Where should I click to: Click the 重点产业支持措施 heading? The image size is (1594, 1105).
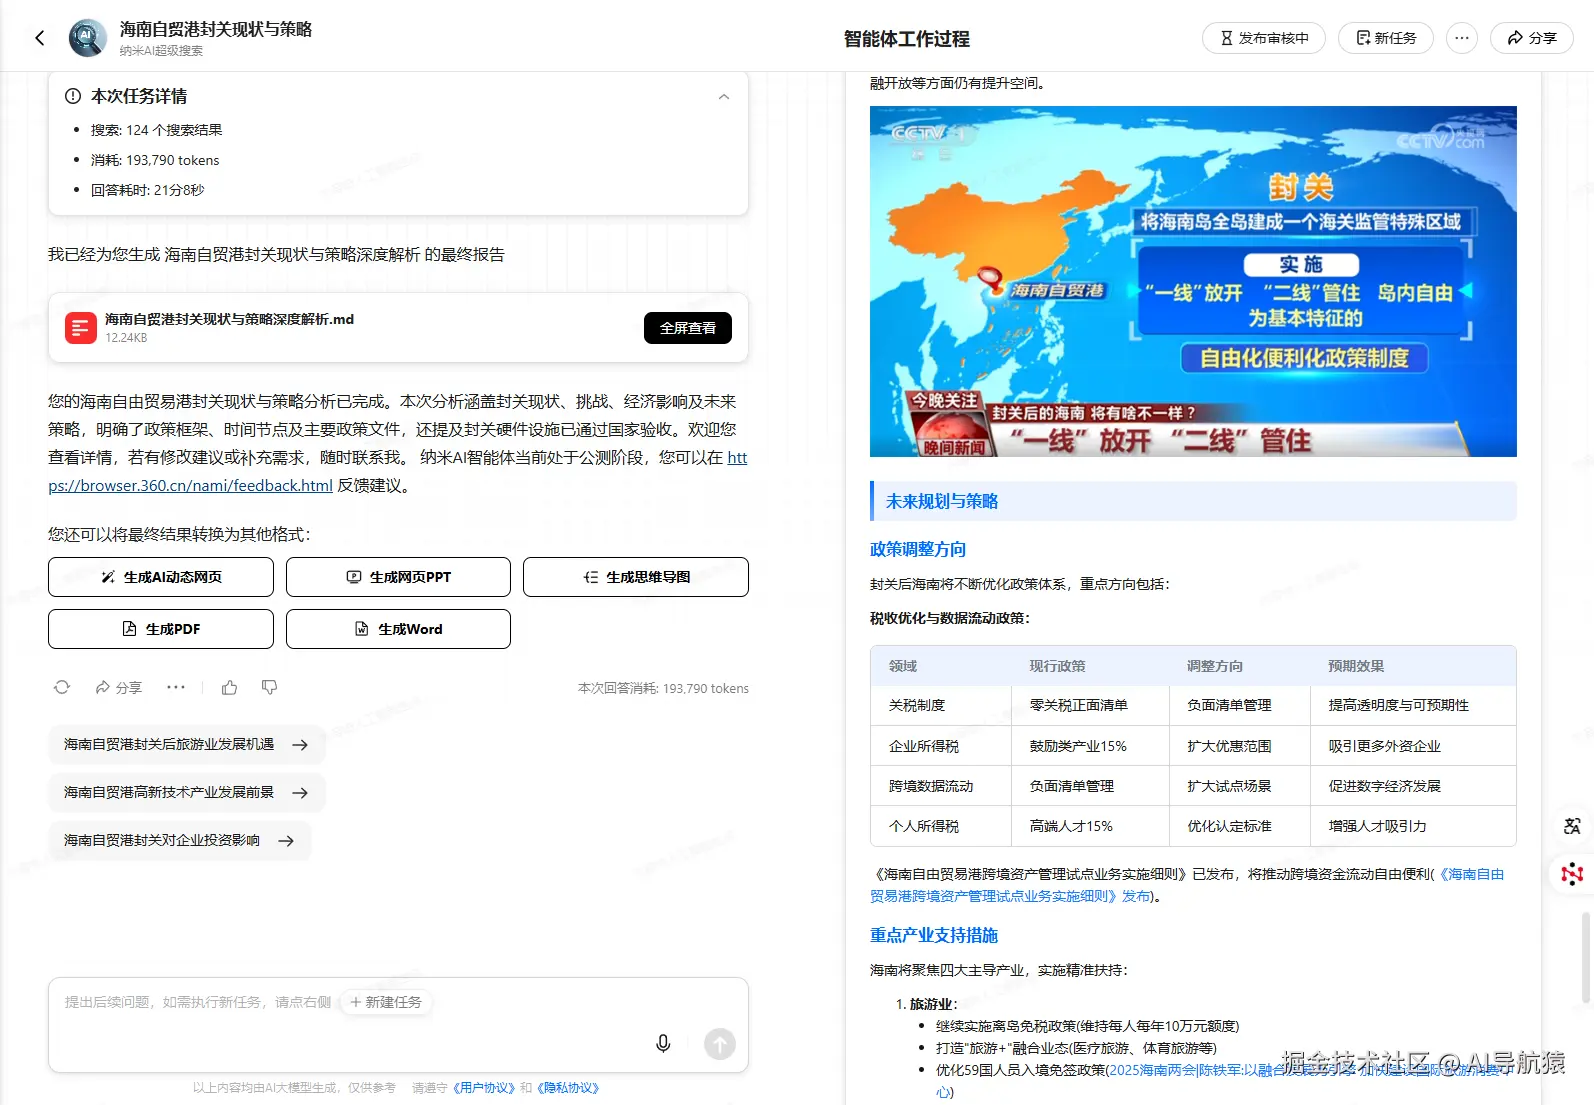pos(934,935)
